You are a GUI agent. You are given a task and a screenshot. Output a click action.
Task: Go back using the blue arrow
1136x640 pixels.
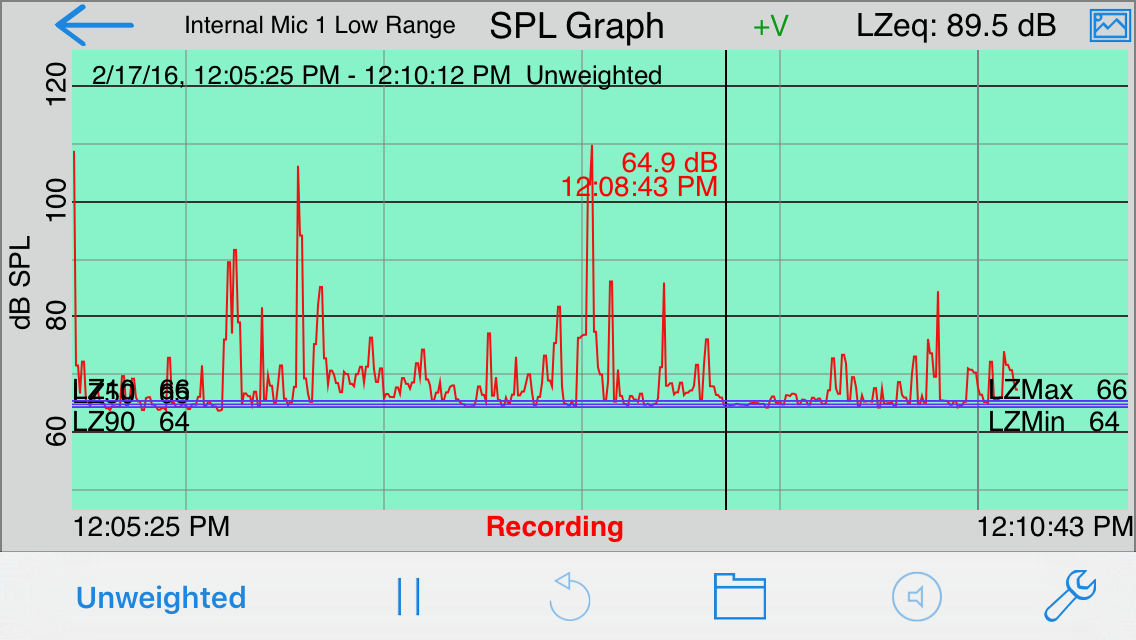pos(94,25)
